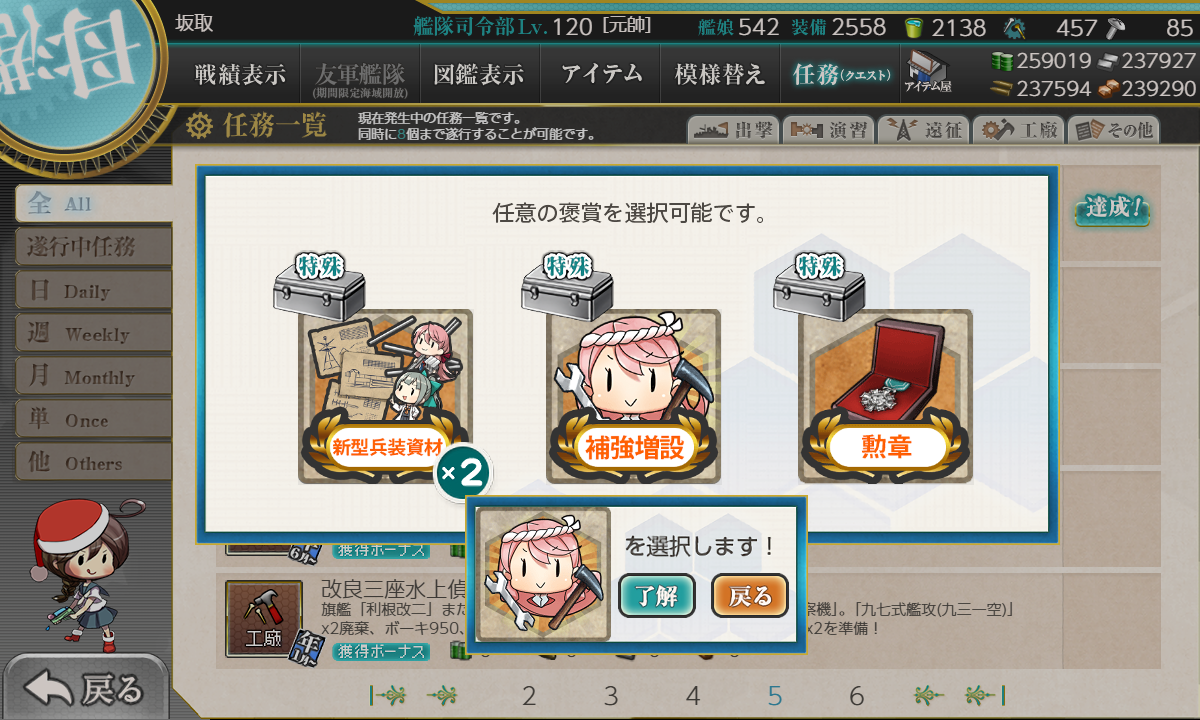Viewport: 1200px width, 720px height.
Task: Go to quest list page 6
Action: point(856,696)
